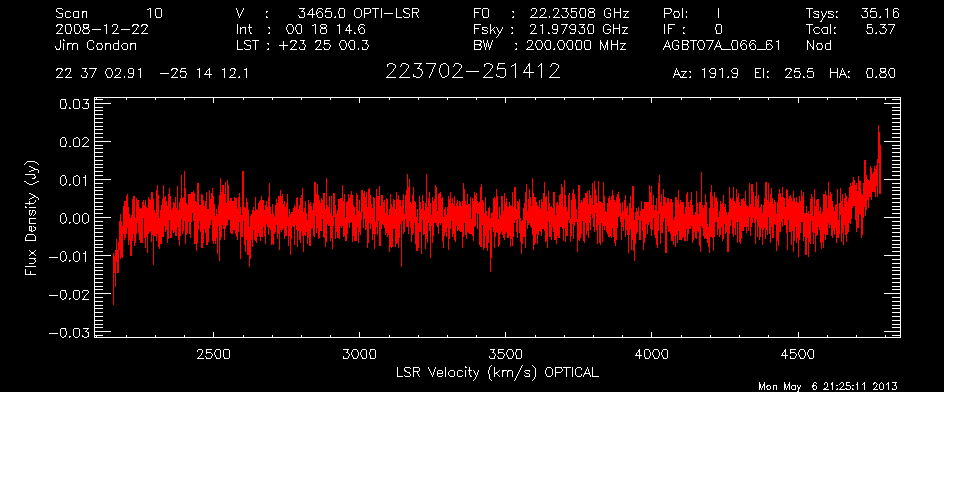This screenshot has width=962, height=490.
Task: Click LST value +23 25 00.3
Action: pos(324,45)
